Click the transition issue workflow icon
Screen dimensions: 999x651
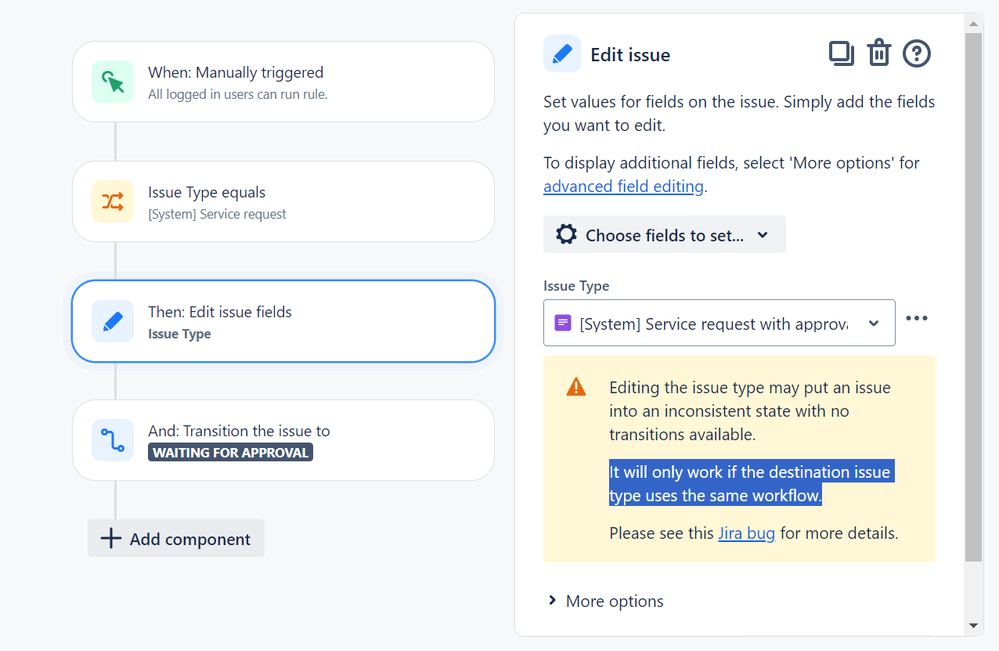tap(113, 440)
